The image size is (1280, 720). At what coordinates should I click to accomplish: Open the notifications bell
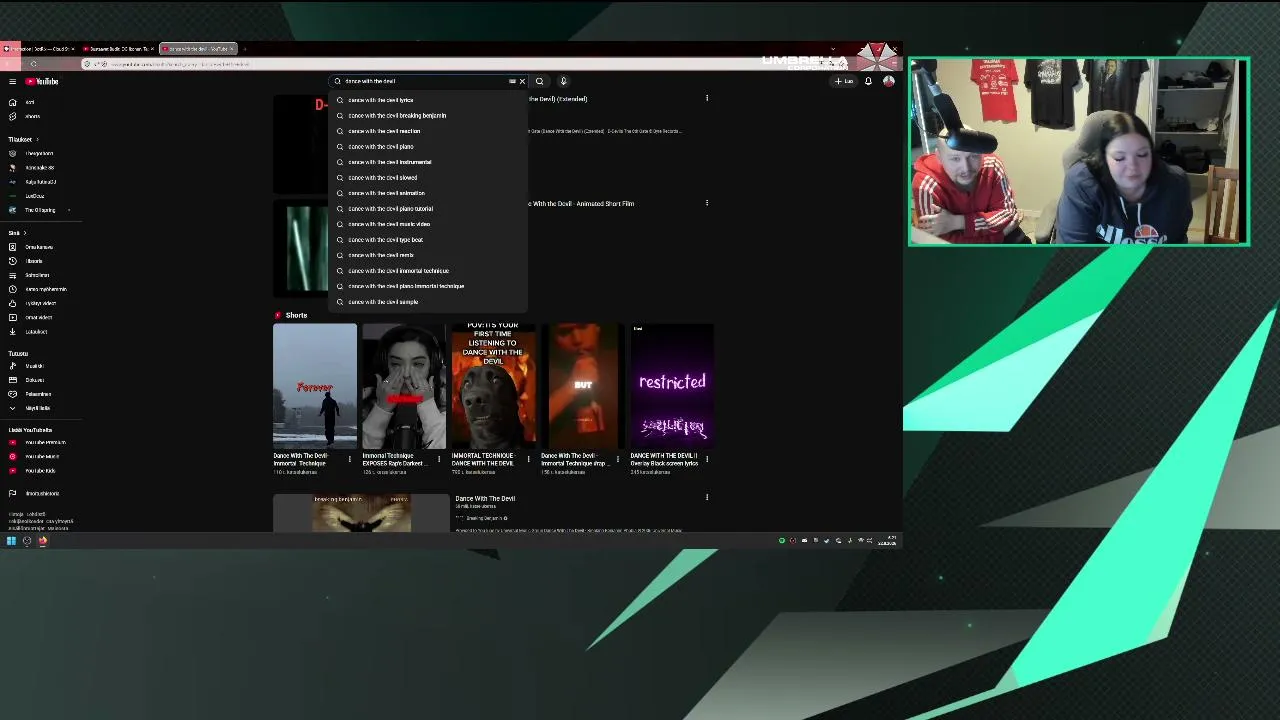click(868, 81)
